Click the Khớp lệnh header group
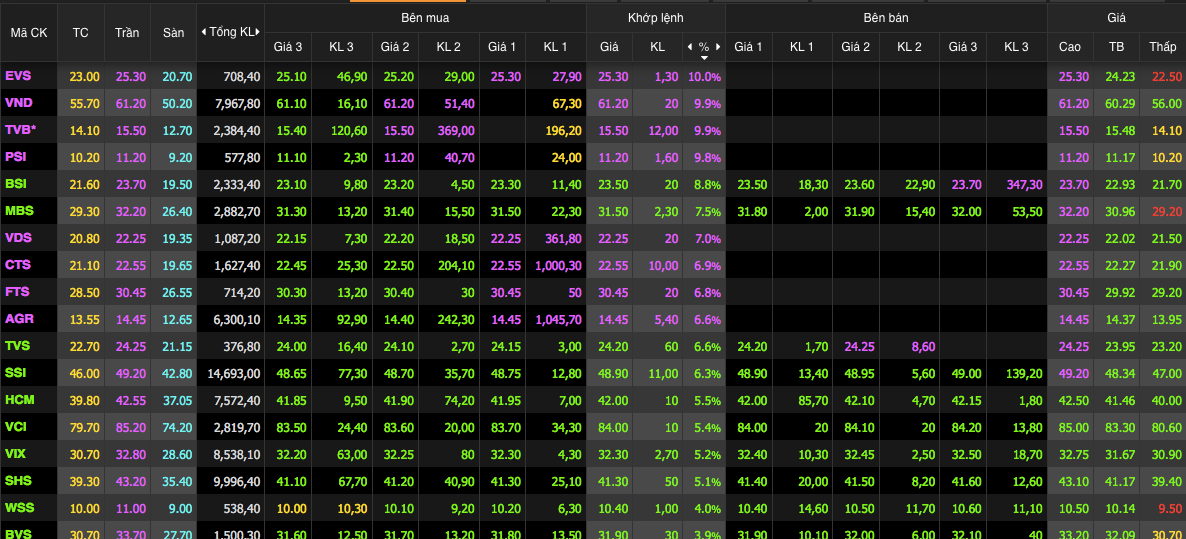This screenshot has height=539, width=1186. click(655, 18)
